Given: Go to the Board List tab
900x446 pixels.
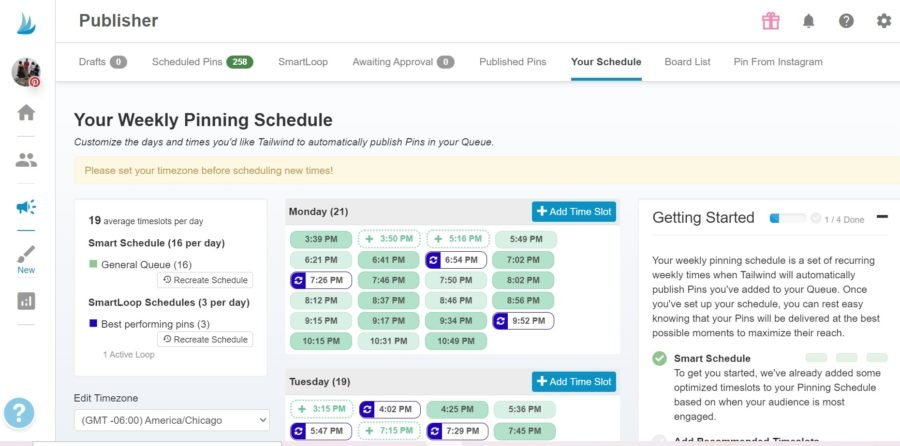Looking at the screenshot, I should [x=687, y=62].
